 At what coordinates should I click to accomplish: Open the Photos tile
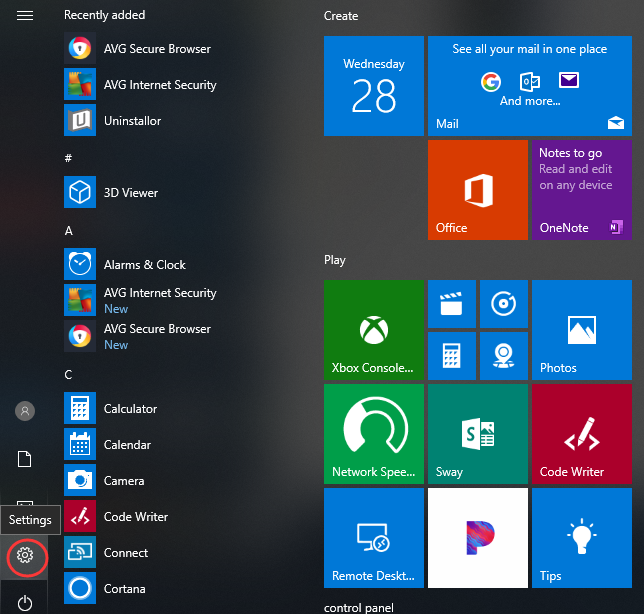pyautogui.click(x=582, y=330)
